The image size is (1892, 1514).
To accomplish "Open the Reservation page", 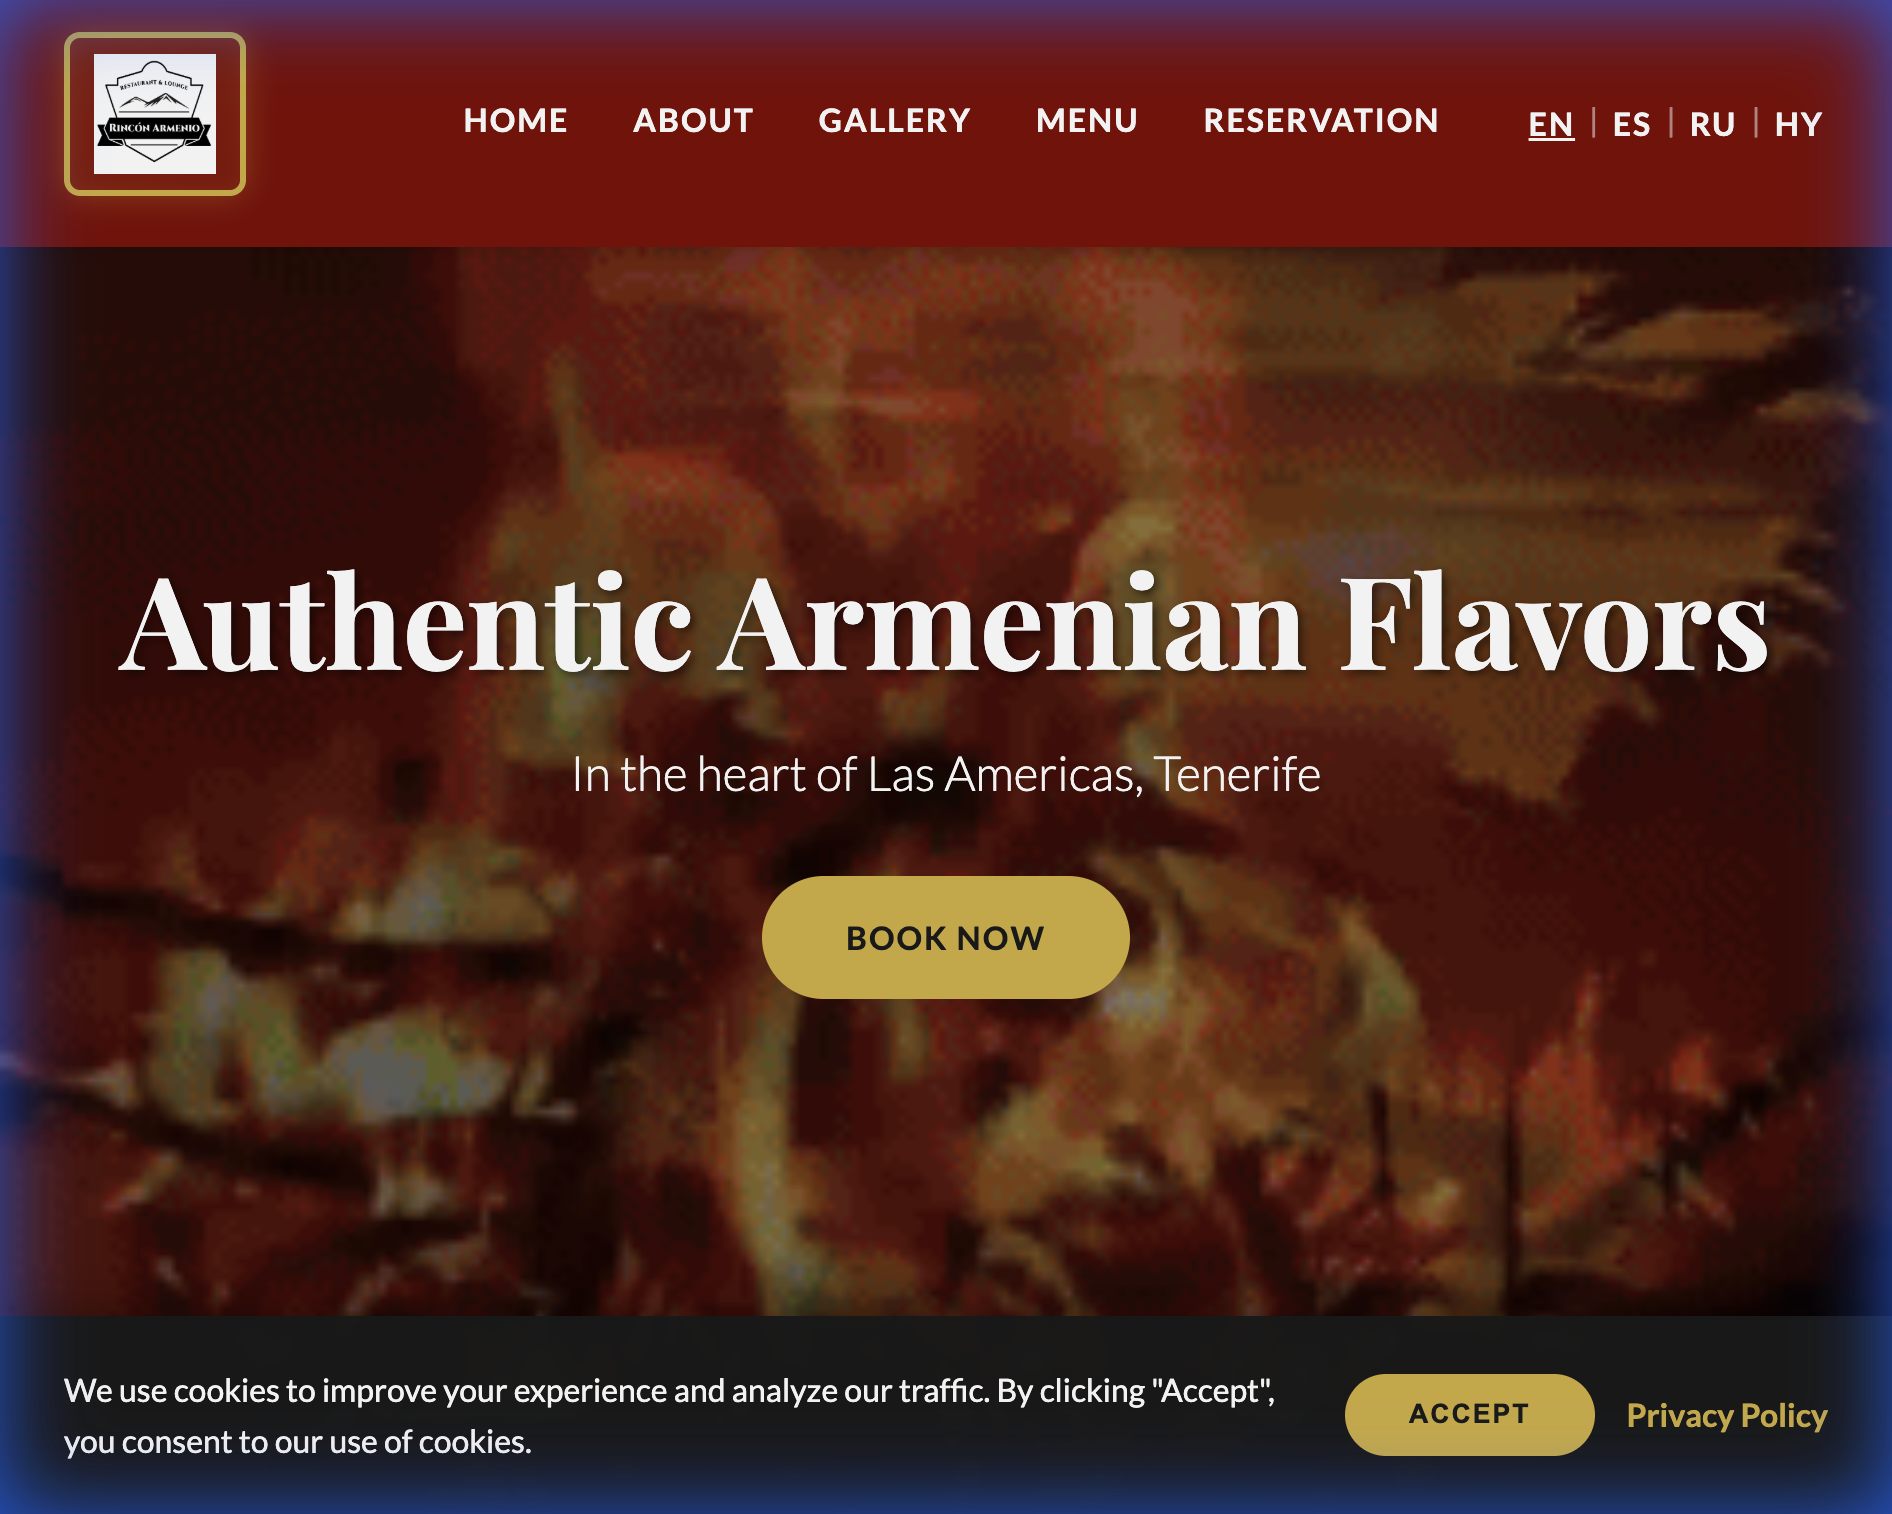I will pos(1321,121).
